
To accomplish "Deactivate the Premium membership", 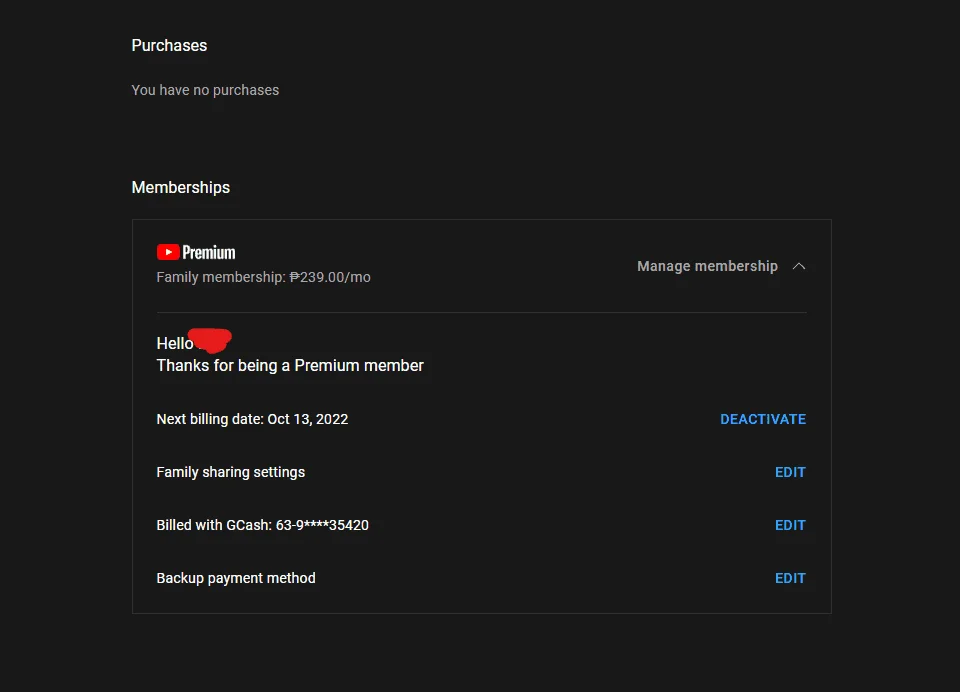I will click(x=763, y=419).
